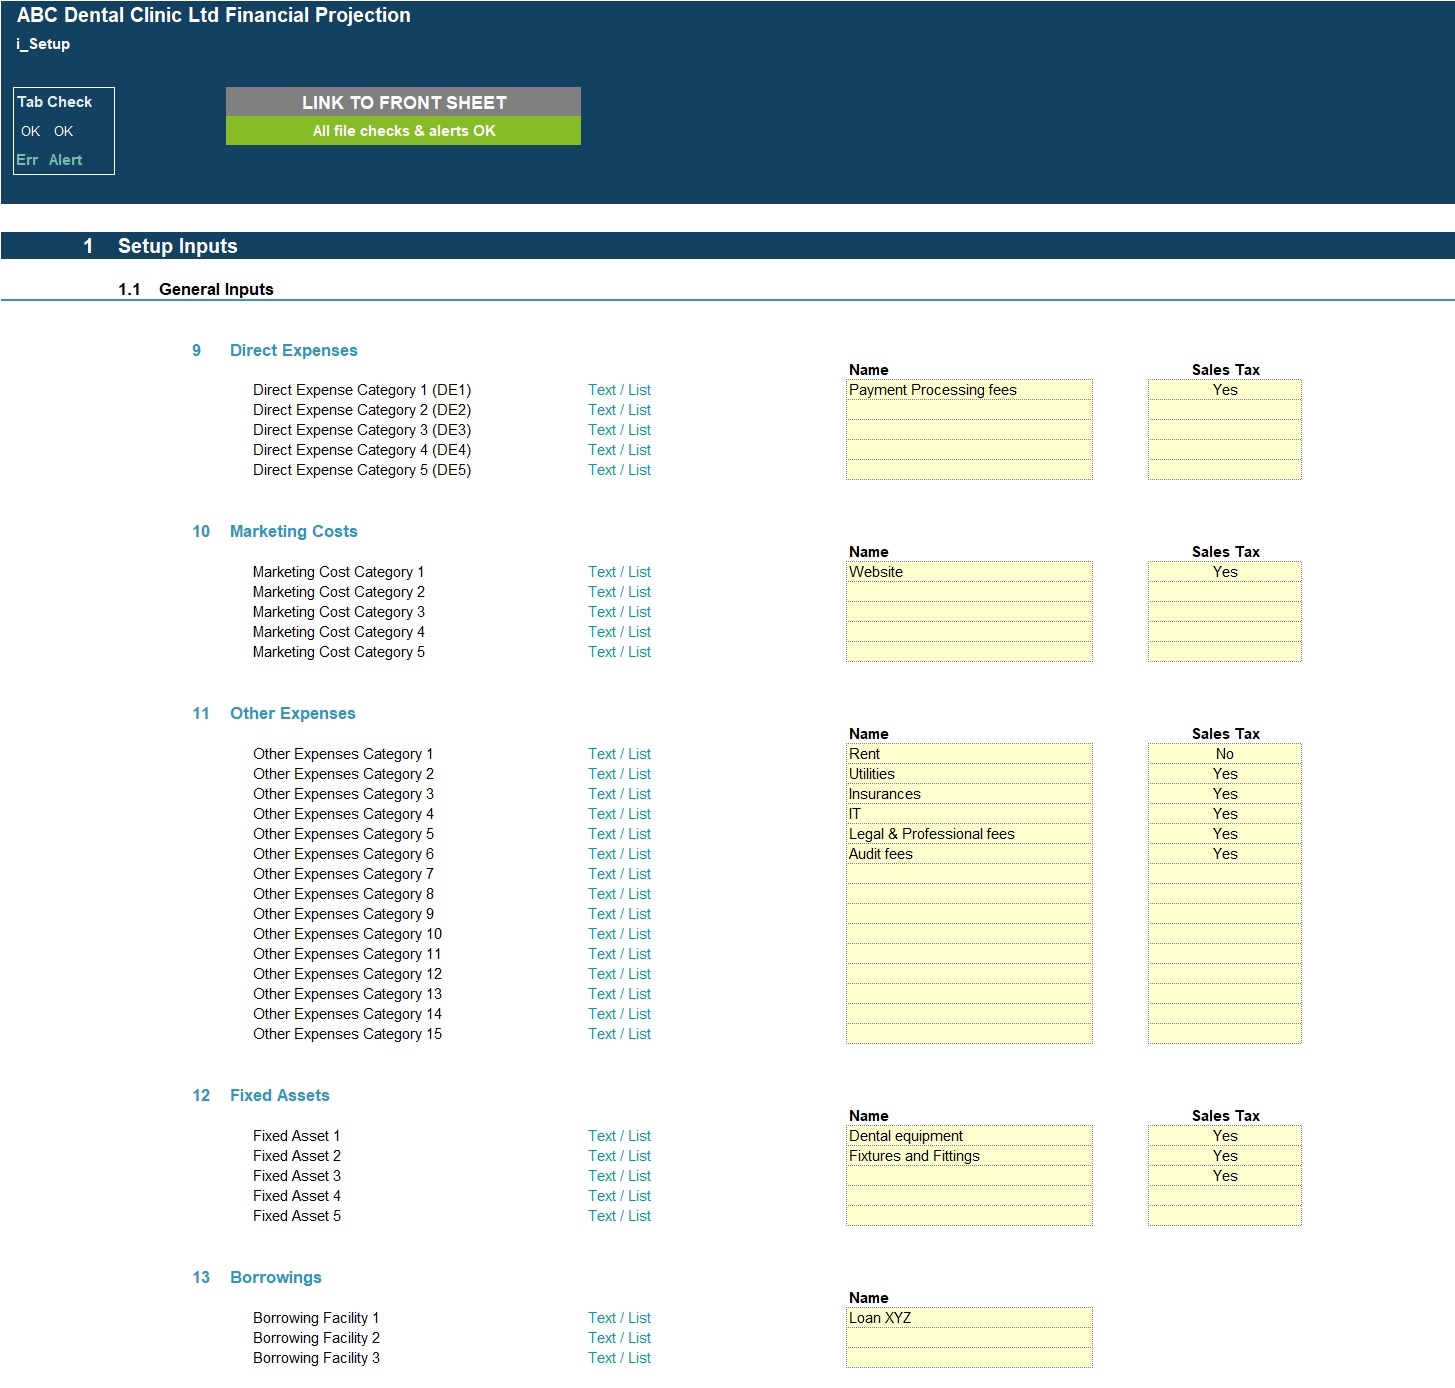The width and height of the screenshot is (1455, 1388).
Task: Select the Insurances name cell
Action: click(x=969, y=794)
